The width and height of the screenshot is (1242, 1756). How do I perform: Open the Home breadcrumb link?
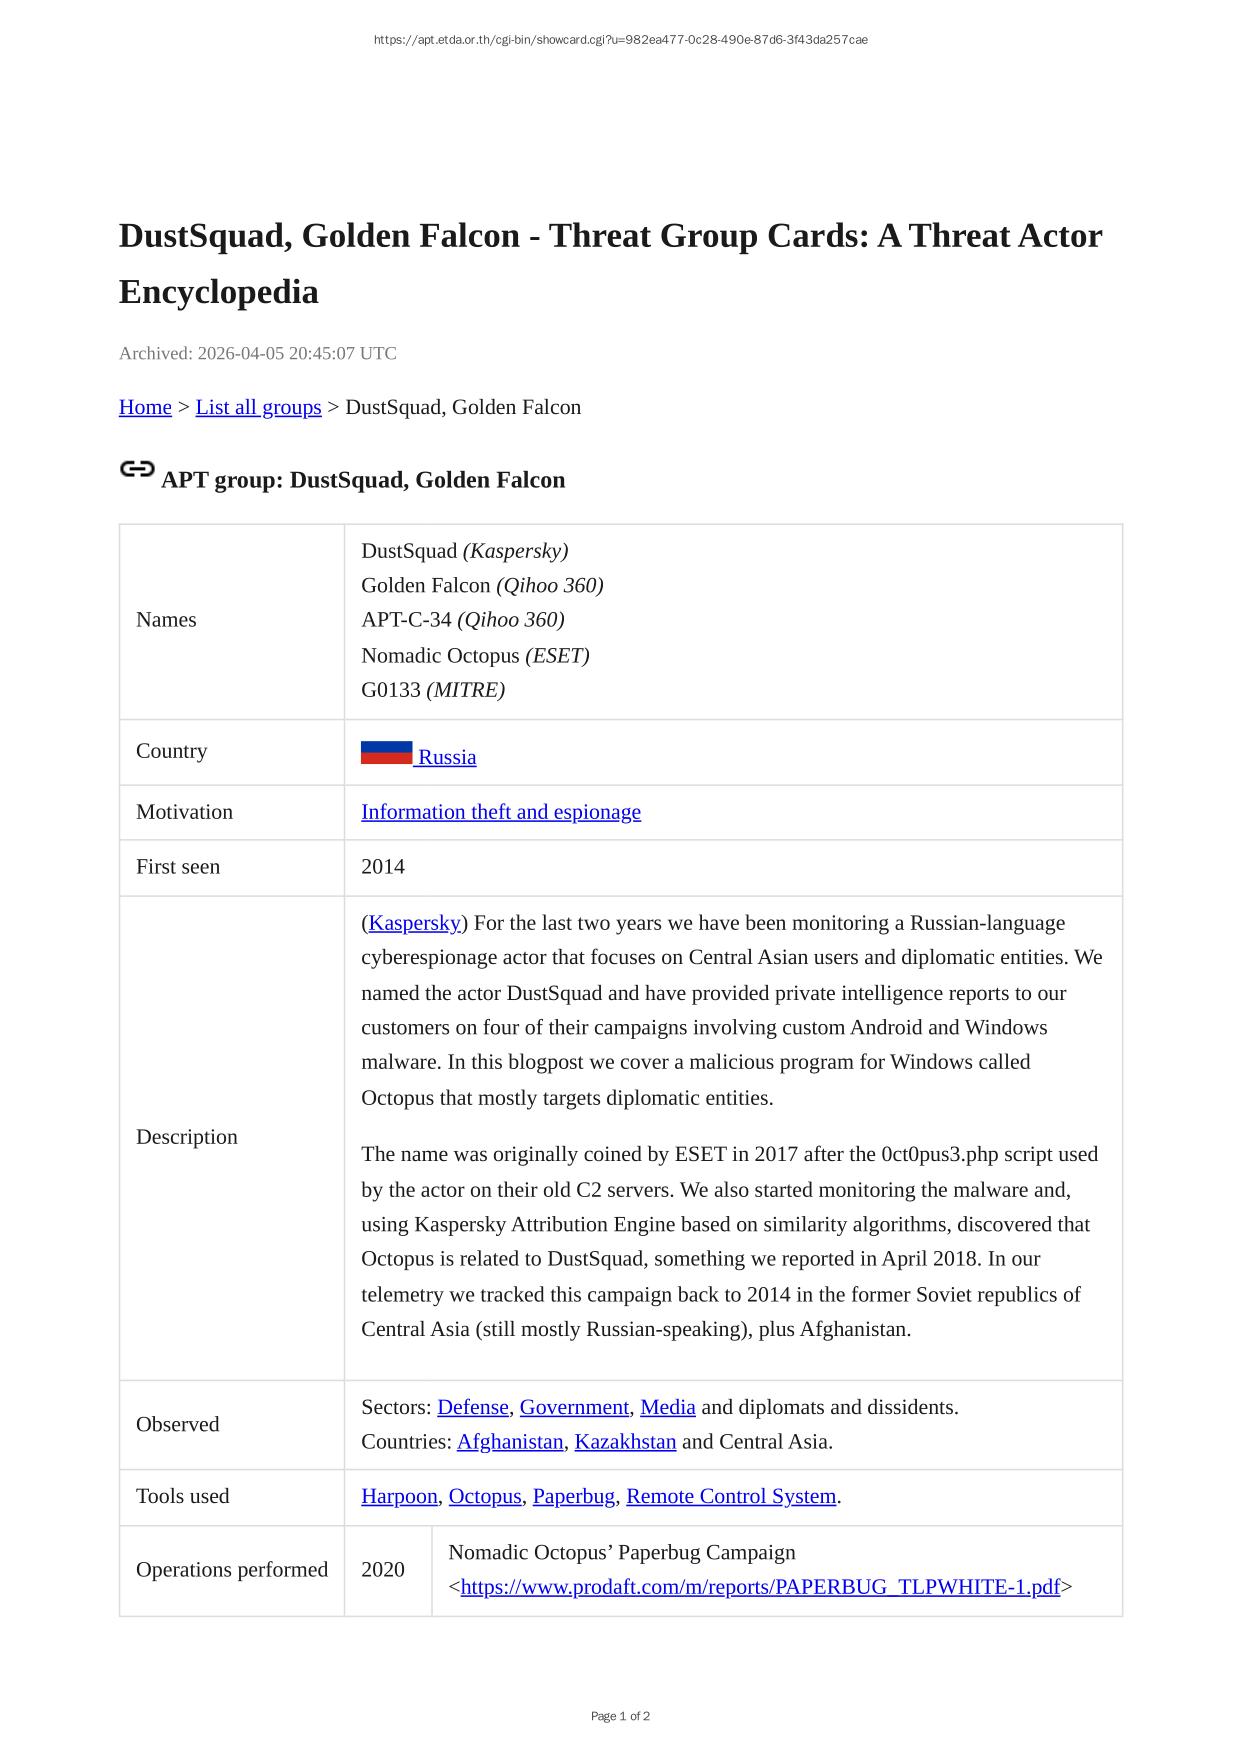click(145, 407)
